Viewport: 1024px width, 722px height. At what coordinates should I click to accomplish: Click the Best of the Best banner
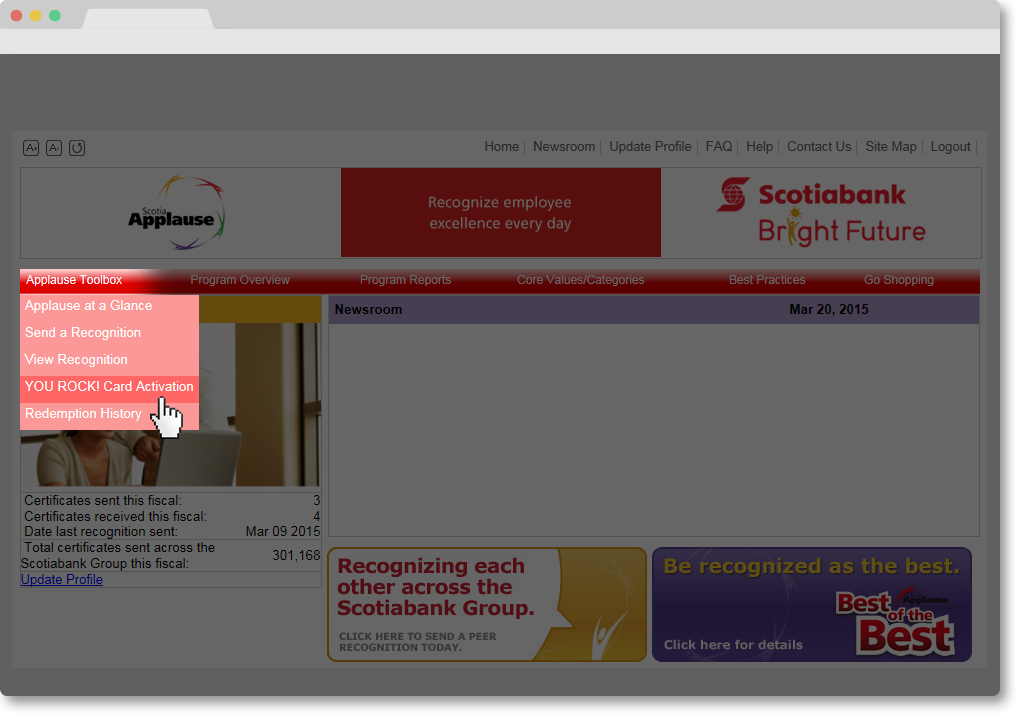click(812, 604)
